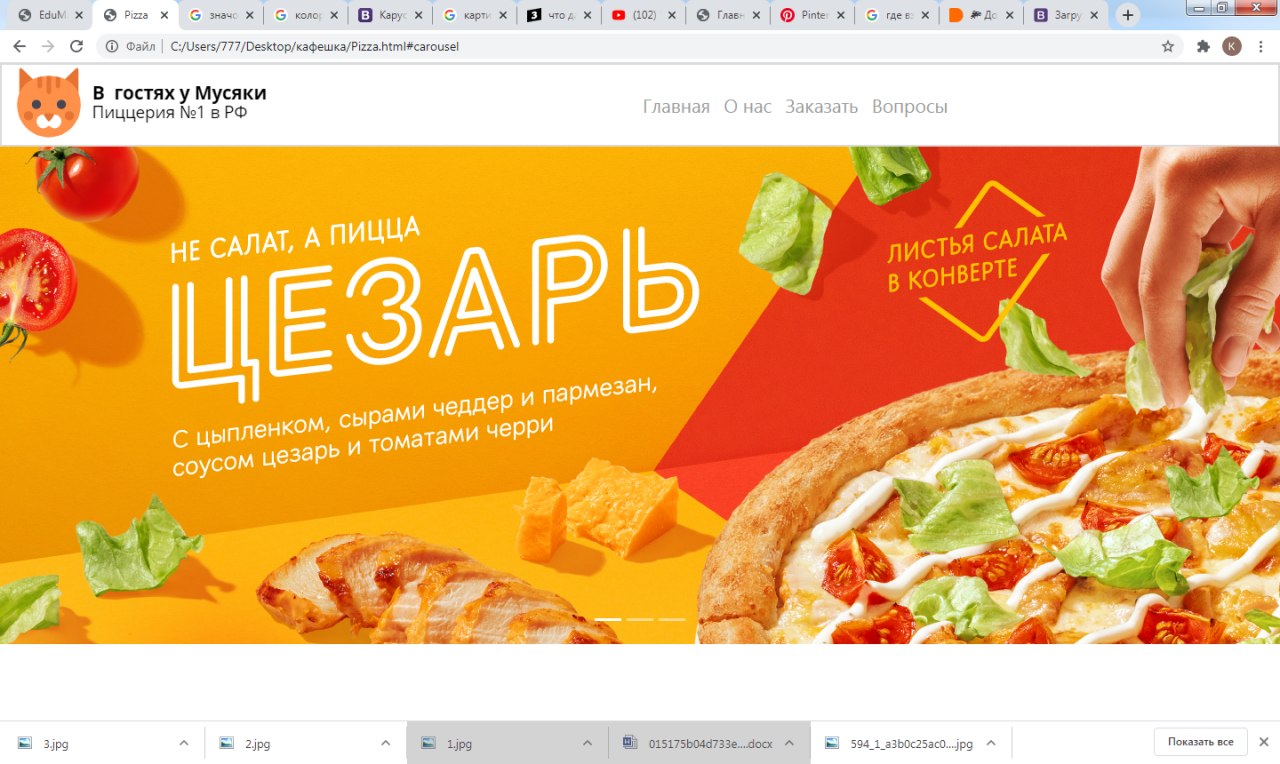This screenshot has width=1280, height=764.
Task: Bookmark this page with the star icon
Action: pyautogui.click(x=1167, y=46)
